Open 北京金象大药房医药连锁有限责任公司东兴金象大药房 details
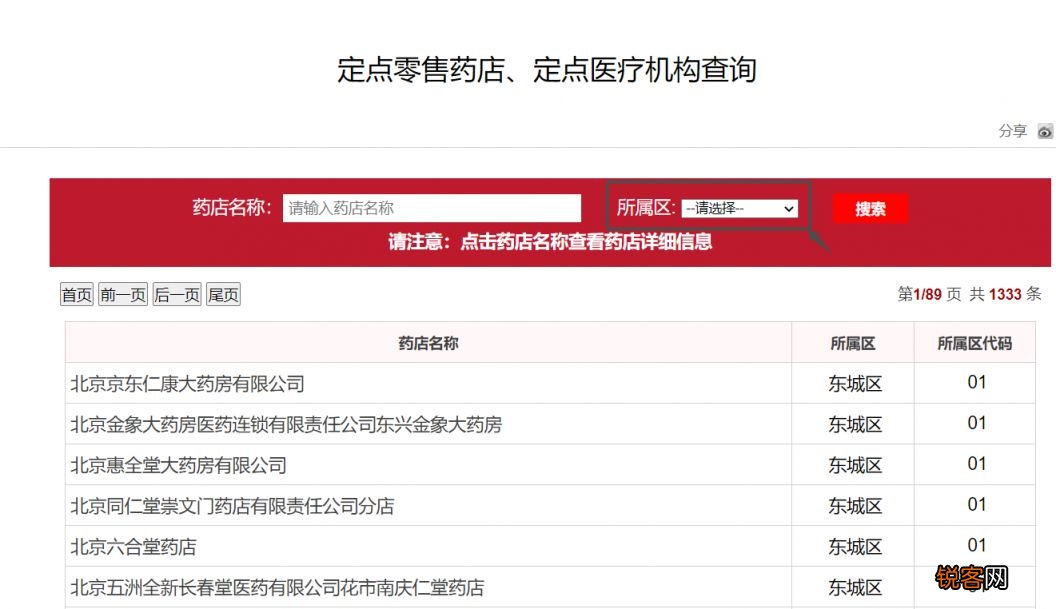Screen dimensions: 1056x609 pos(286,424)
